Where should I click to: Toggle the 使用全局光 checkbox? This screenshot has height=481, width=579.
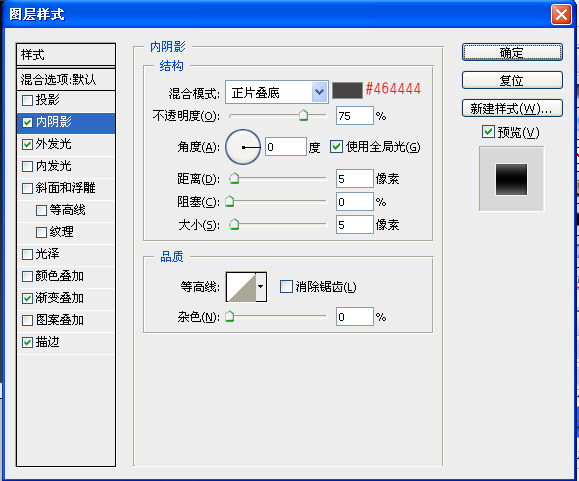(336, 147)
